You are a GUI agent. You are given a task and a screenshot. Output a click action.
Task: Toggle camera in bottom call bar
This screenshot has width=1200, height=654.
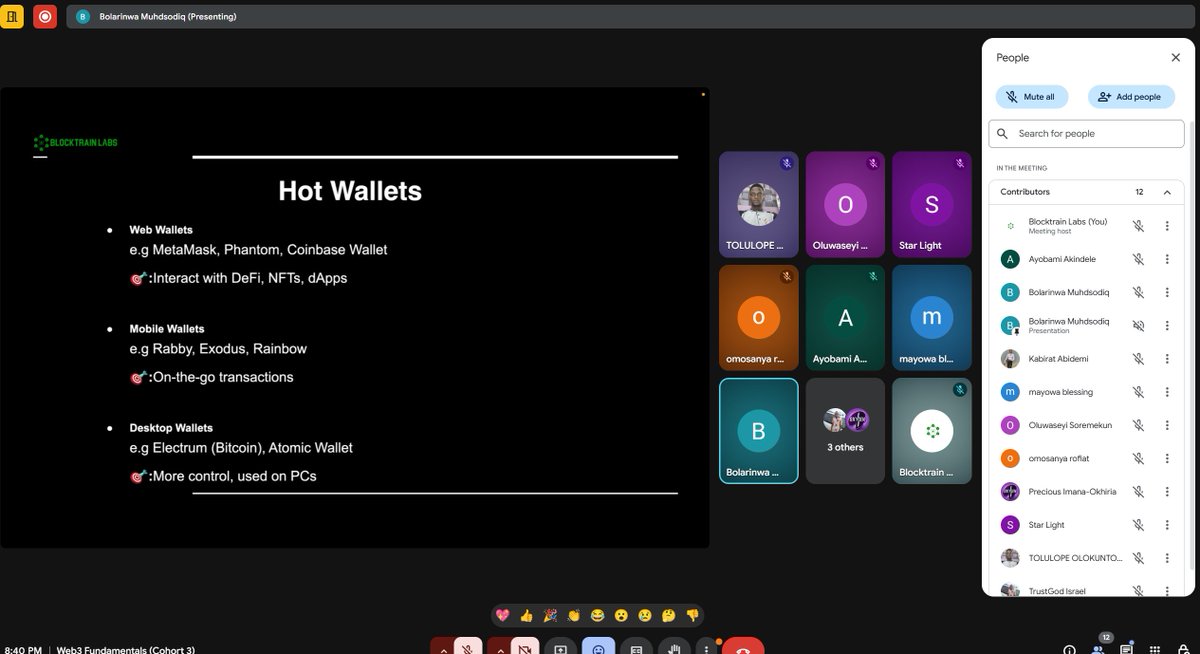coord(524,648)
